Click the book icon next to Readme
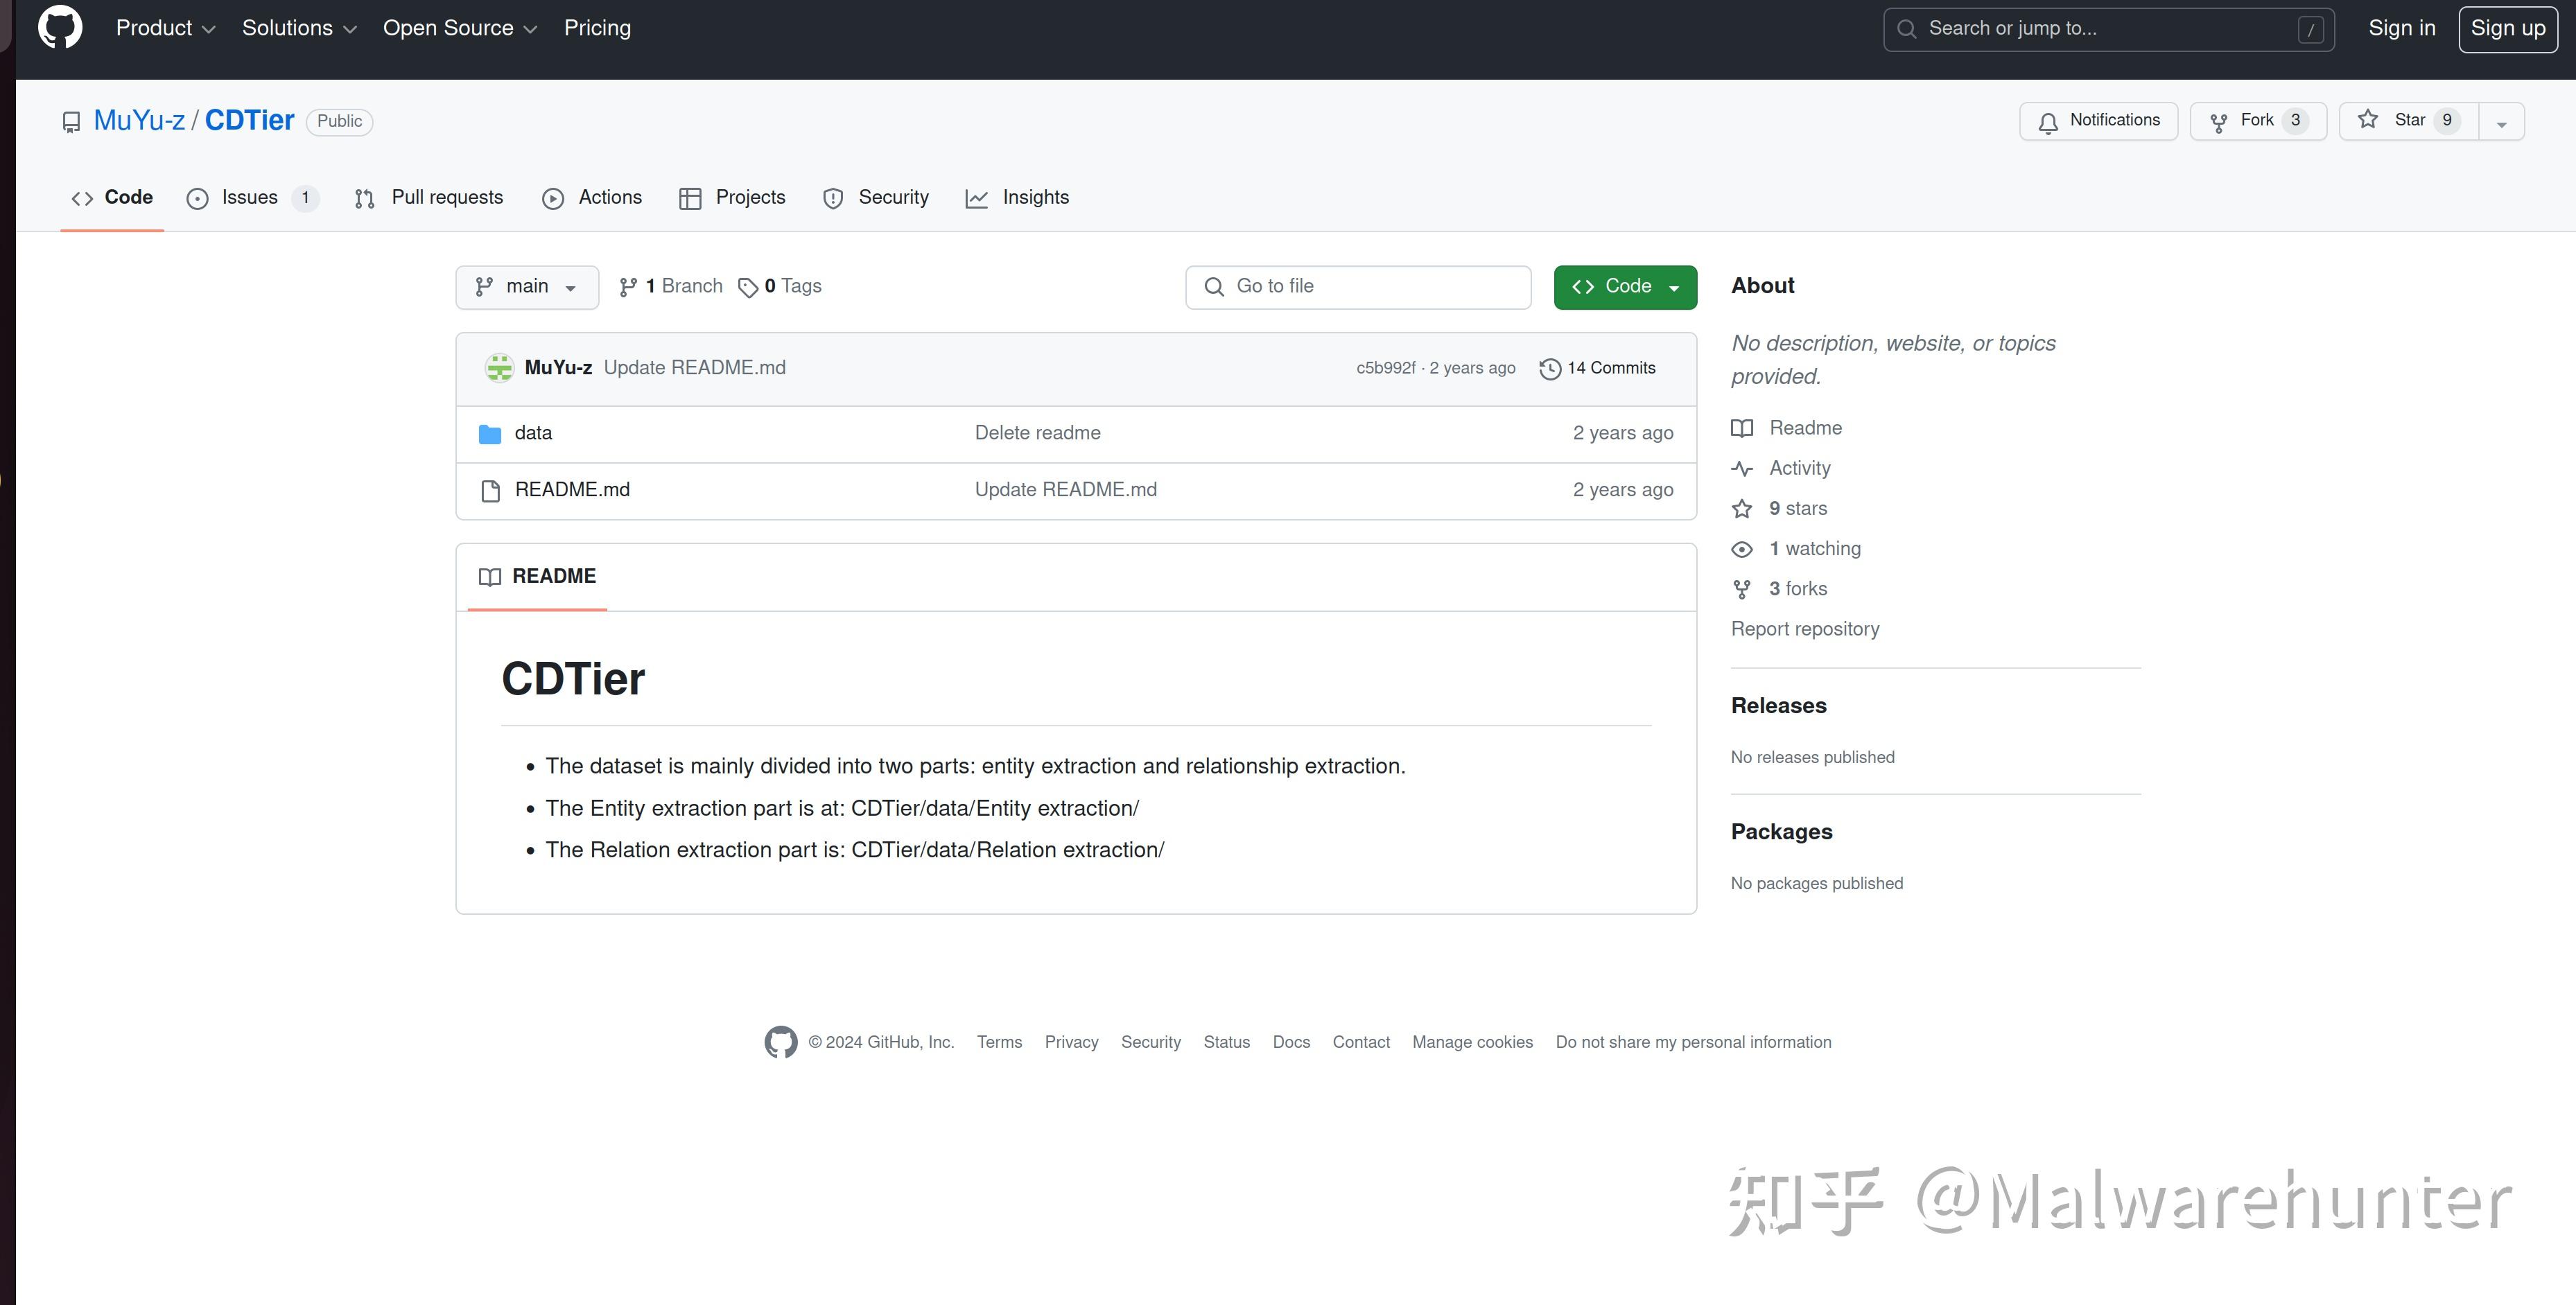The width and height of the screenshot is (2576, 1305). [x=1742, y=428]
